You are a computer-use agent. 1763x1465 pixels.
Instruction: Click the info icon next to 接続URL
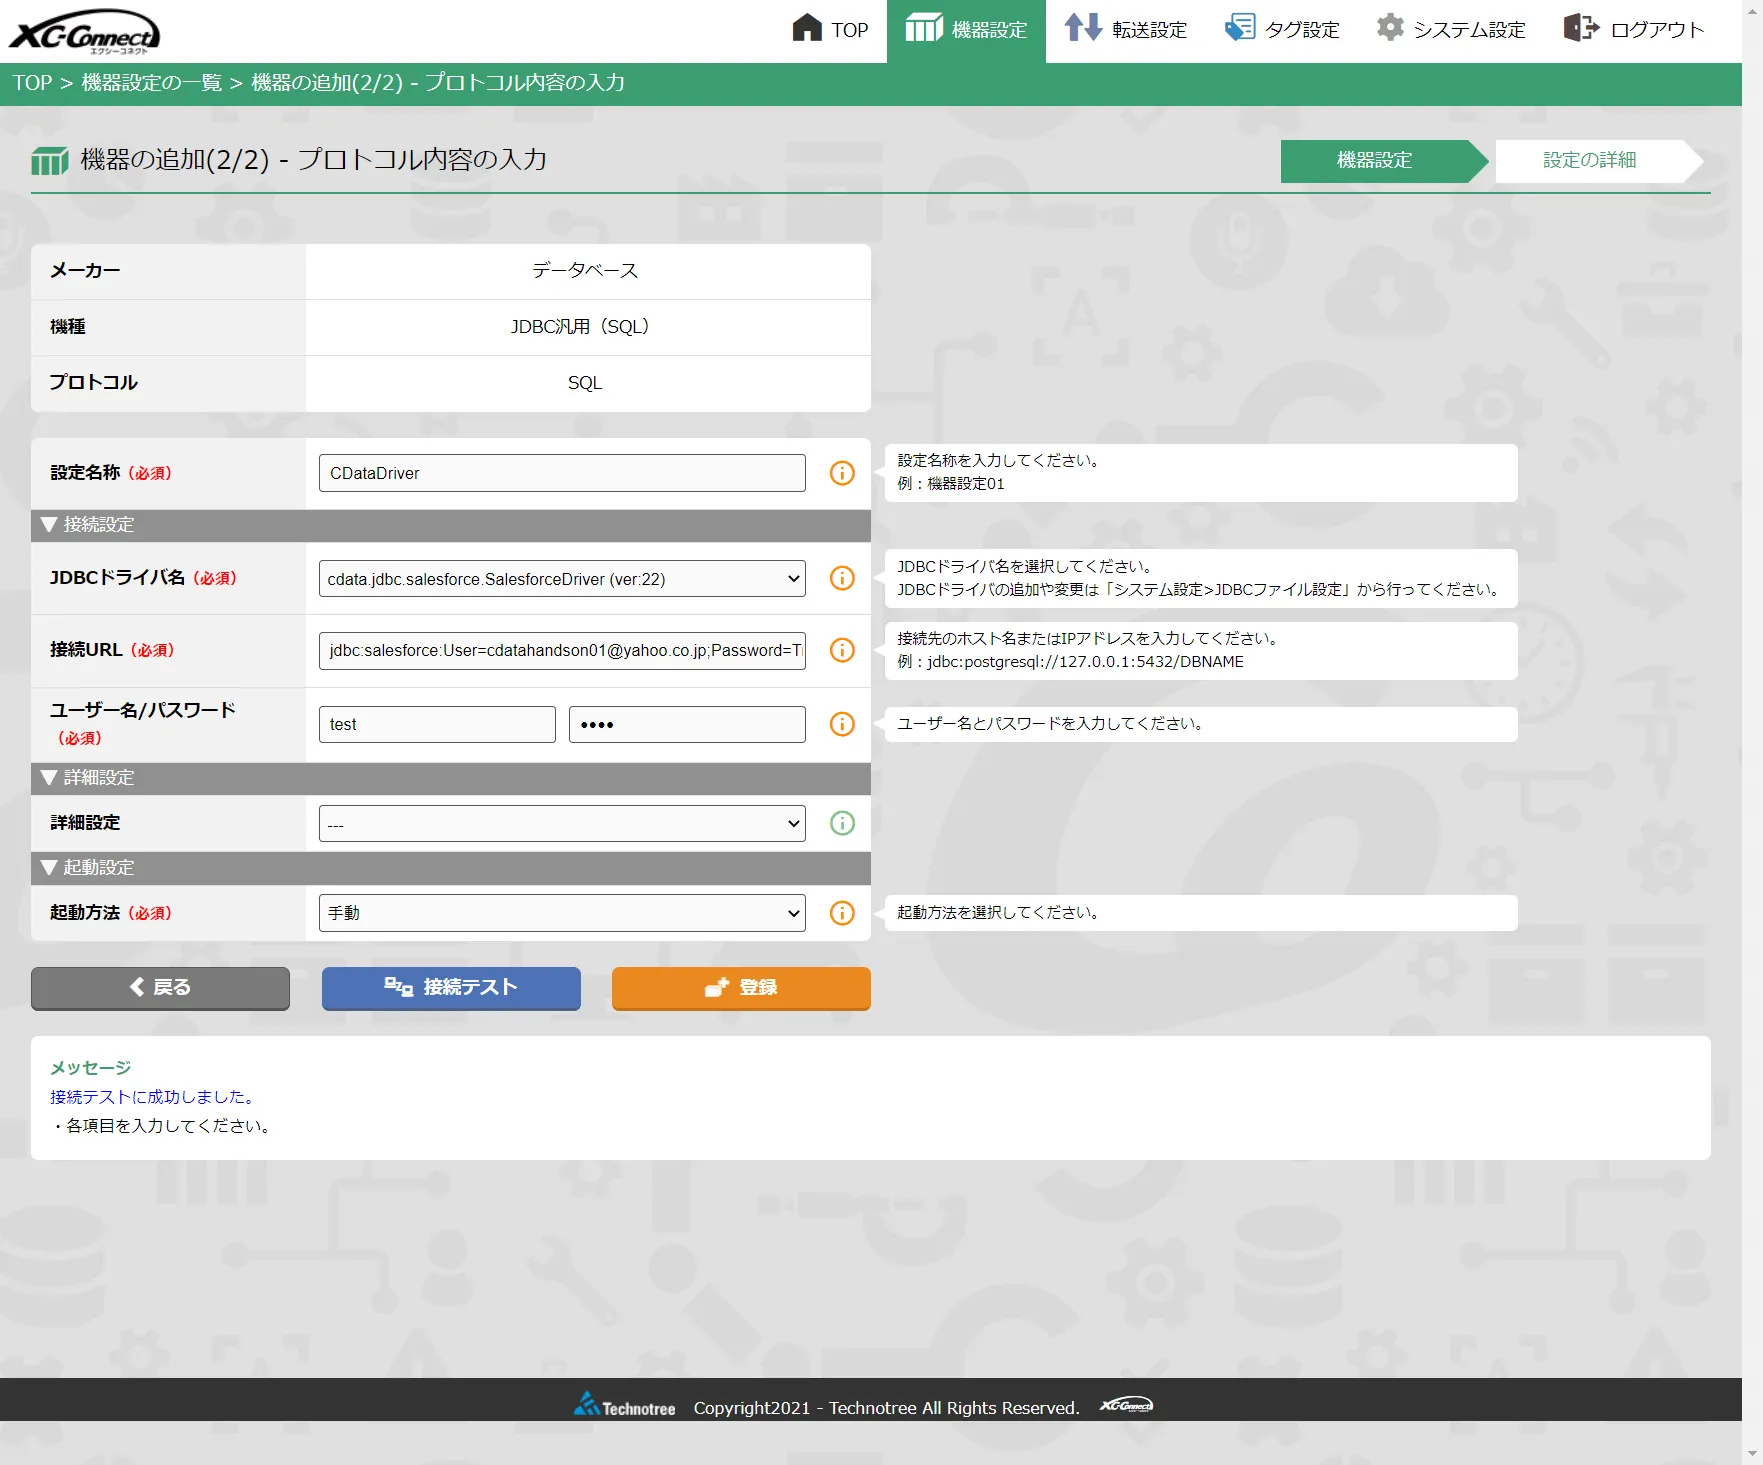point(841,650)
